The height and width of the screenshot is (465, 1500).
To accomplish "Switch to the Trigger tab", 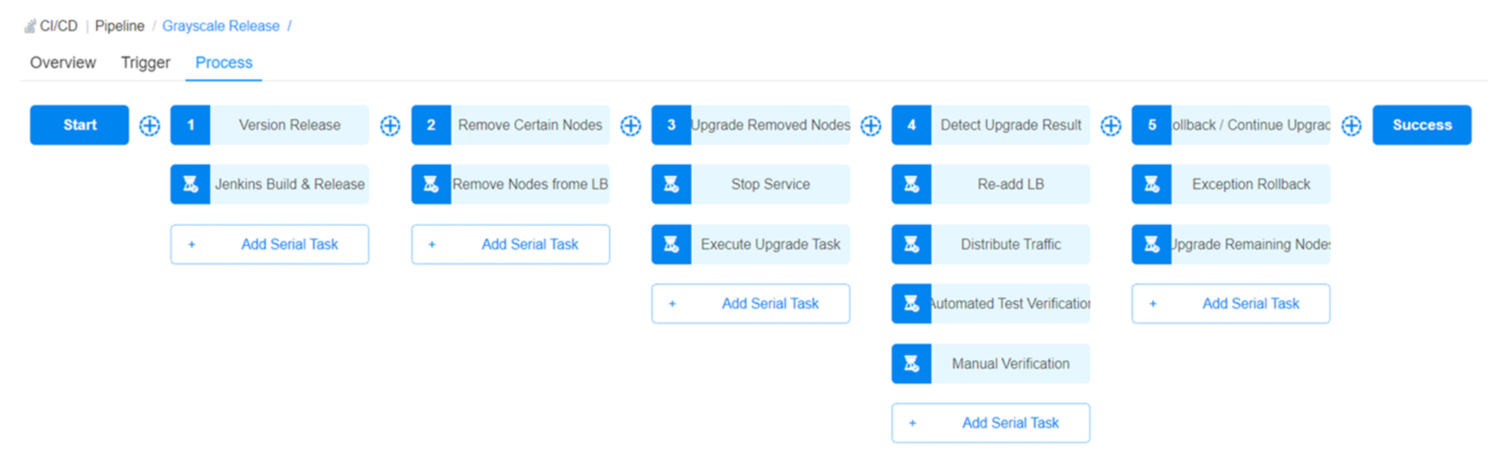I will tap(146, 62).
